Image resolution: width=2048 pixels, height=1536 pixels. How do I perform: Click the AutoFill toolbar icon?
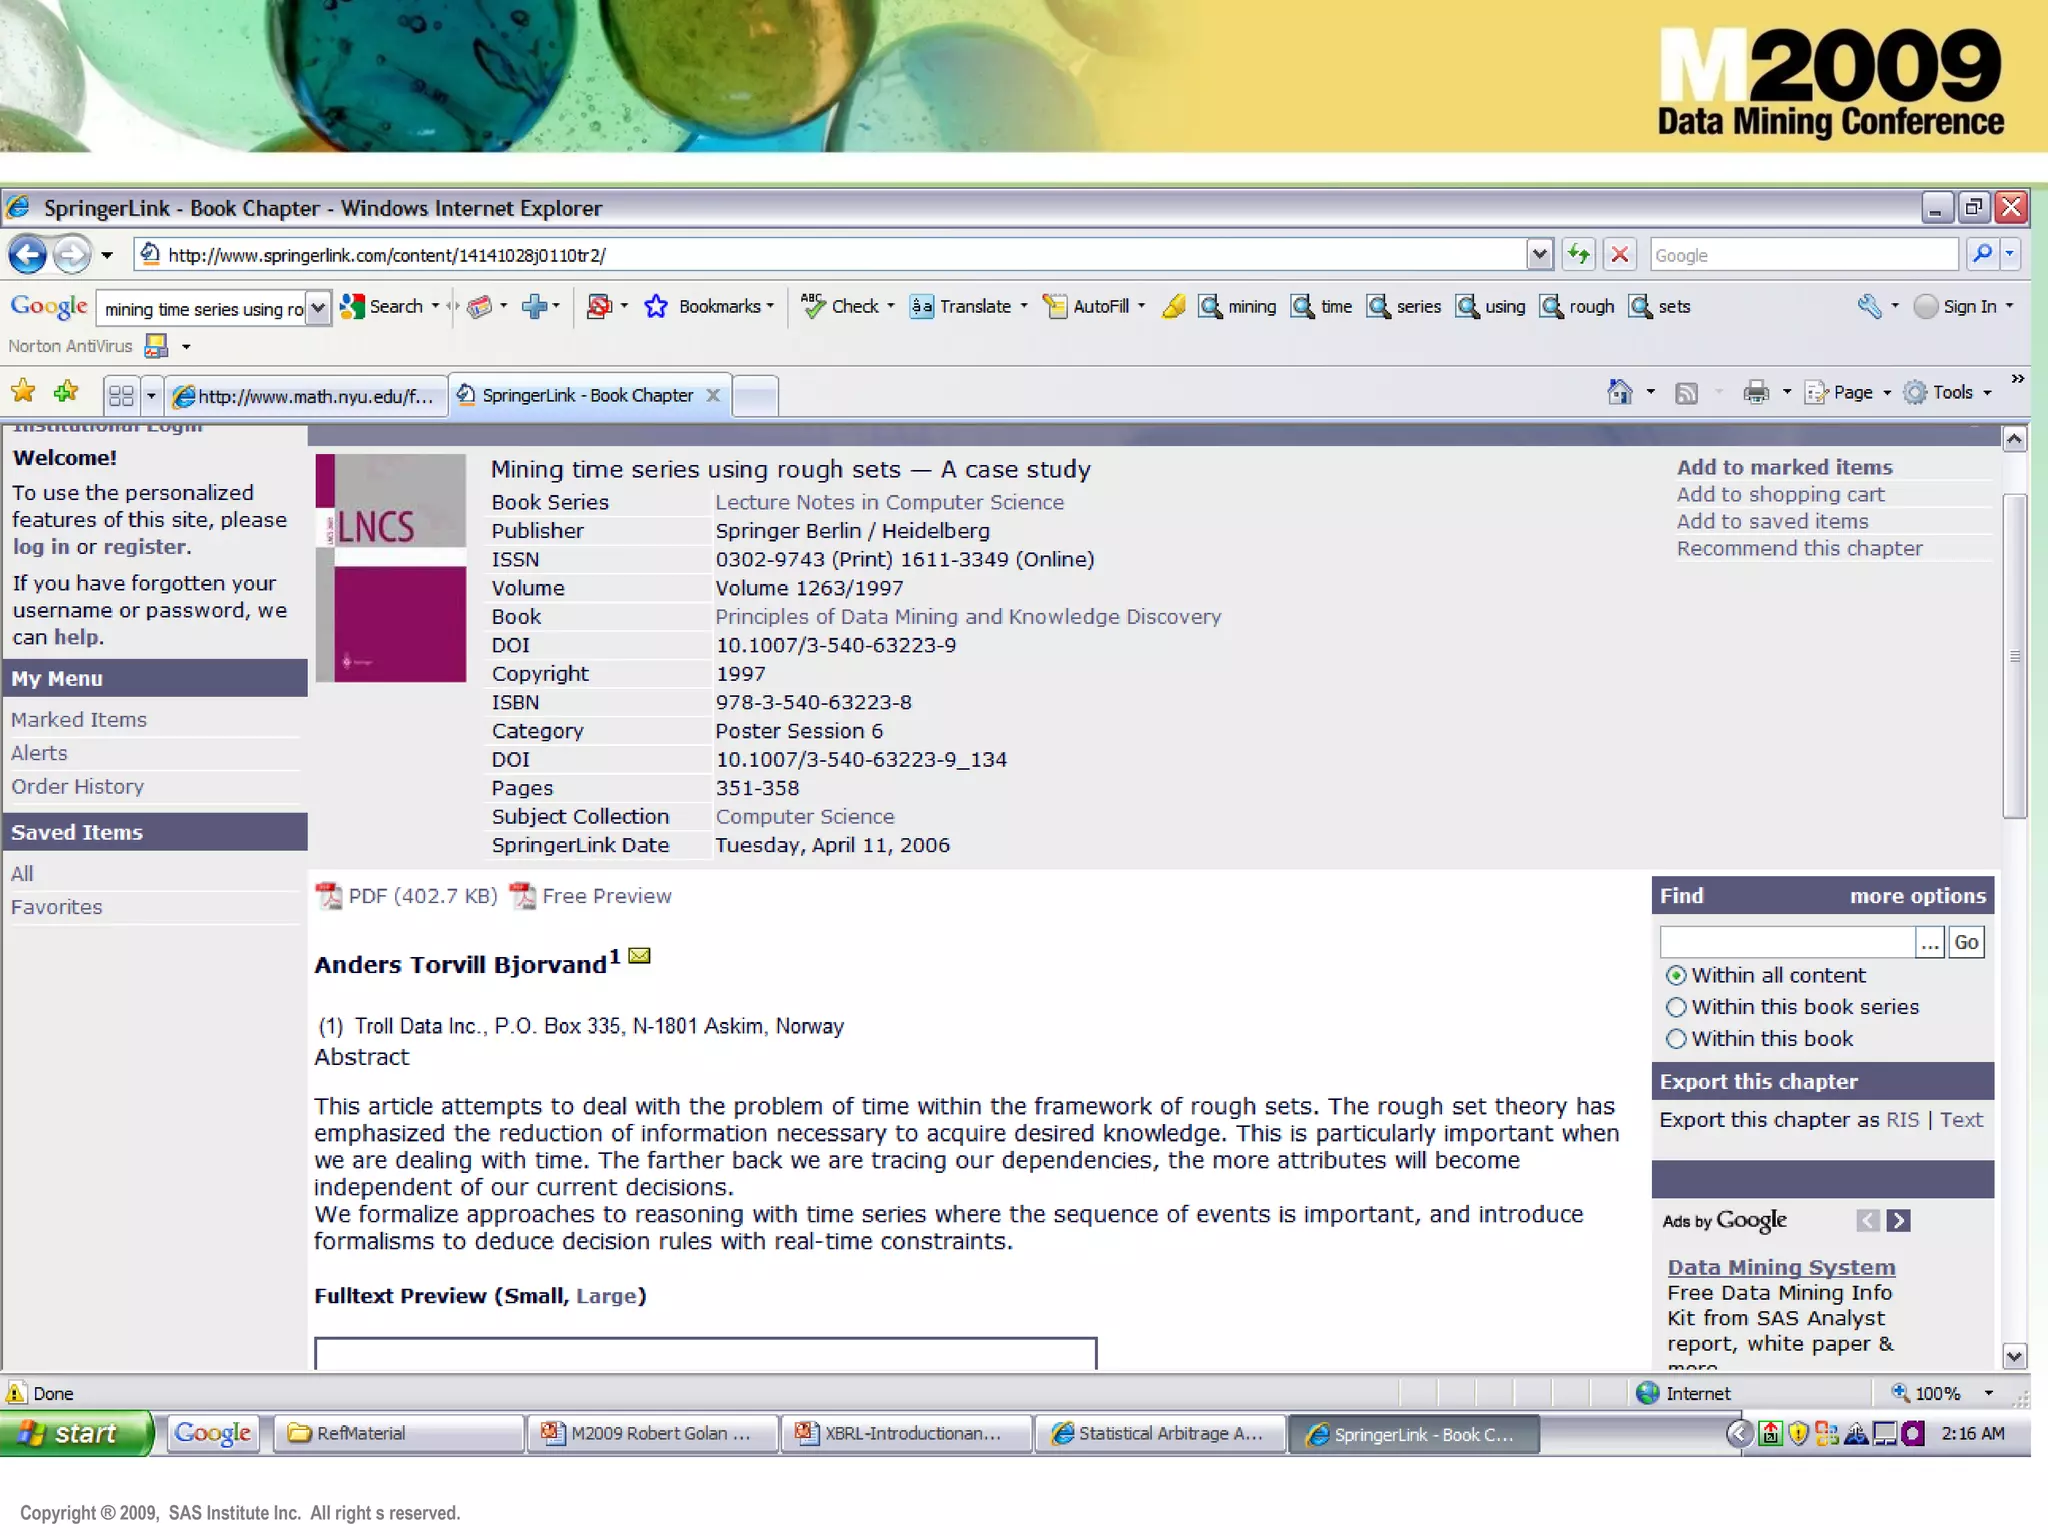click(x=1055, y=306)
